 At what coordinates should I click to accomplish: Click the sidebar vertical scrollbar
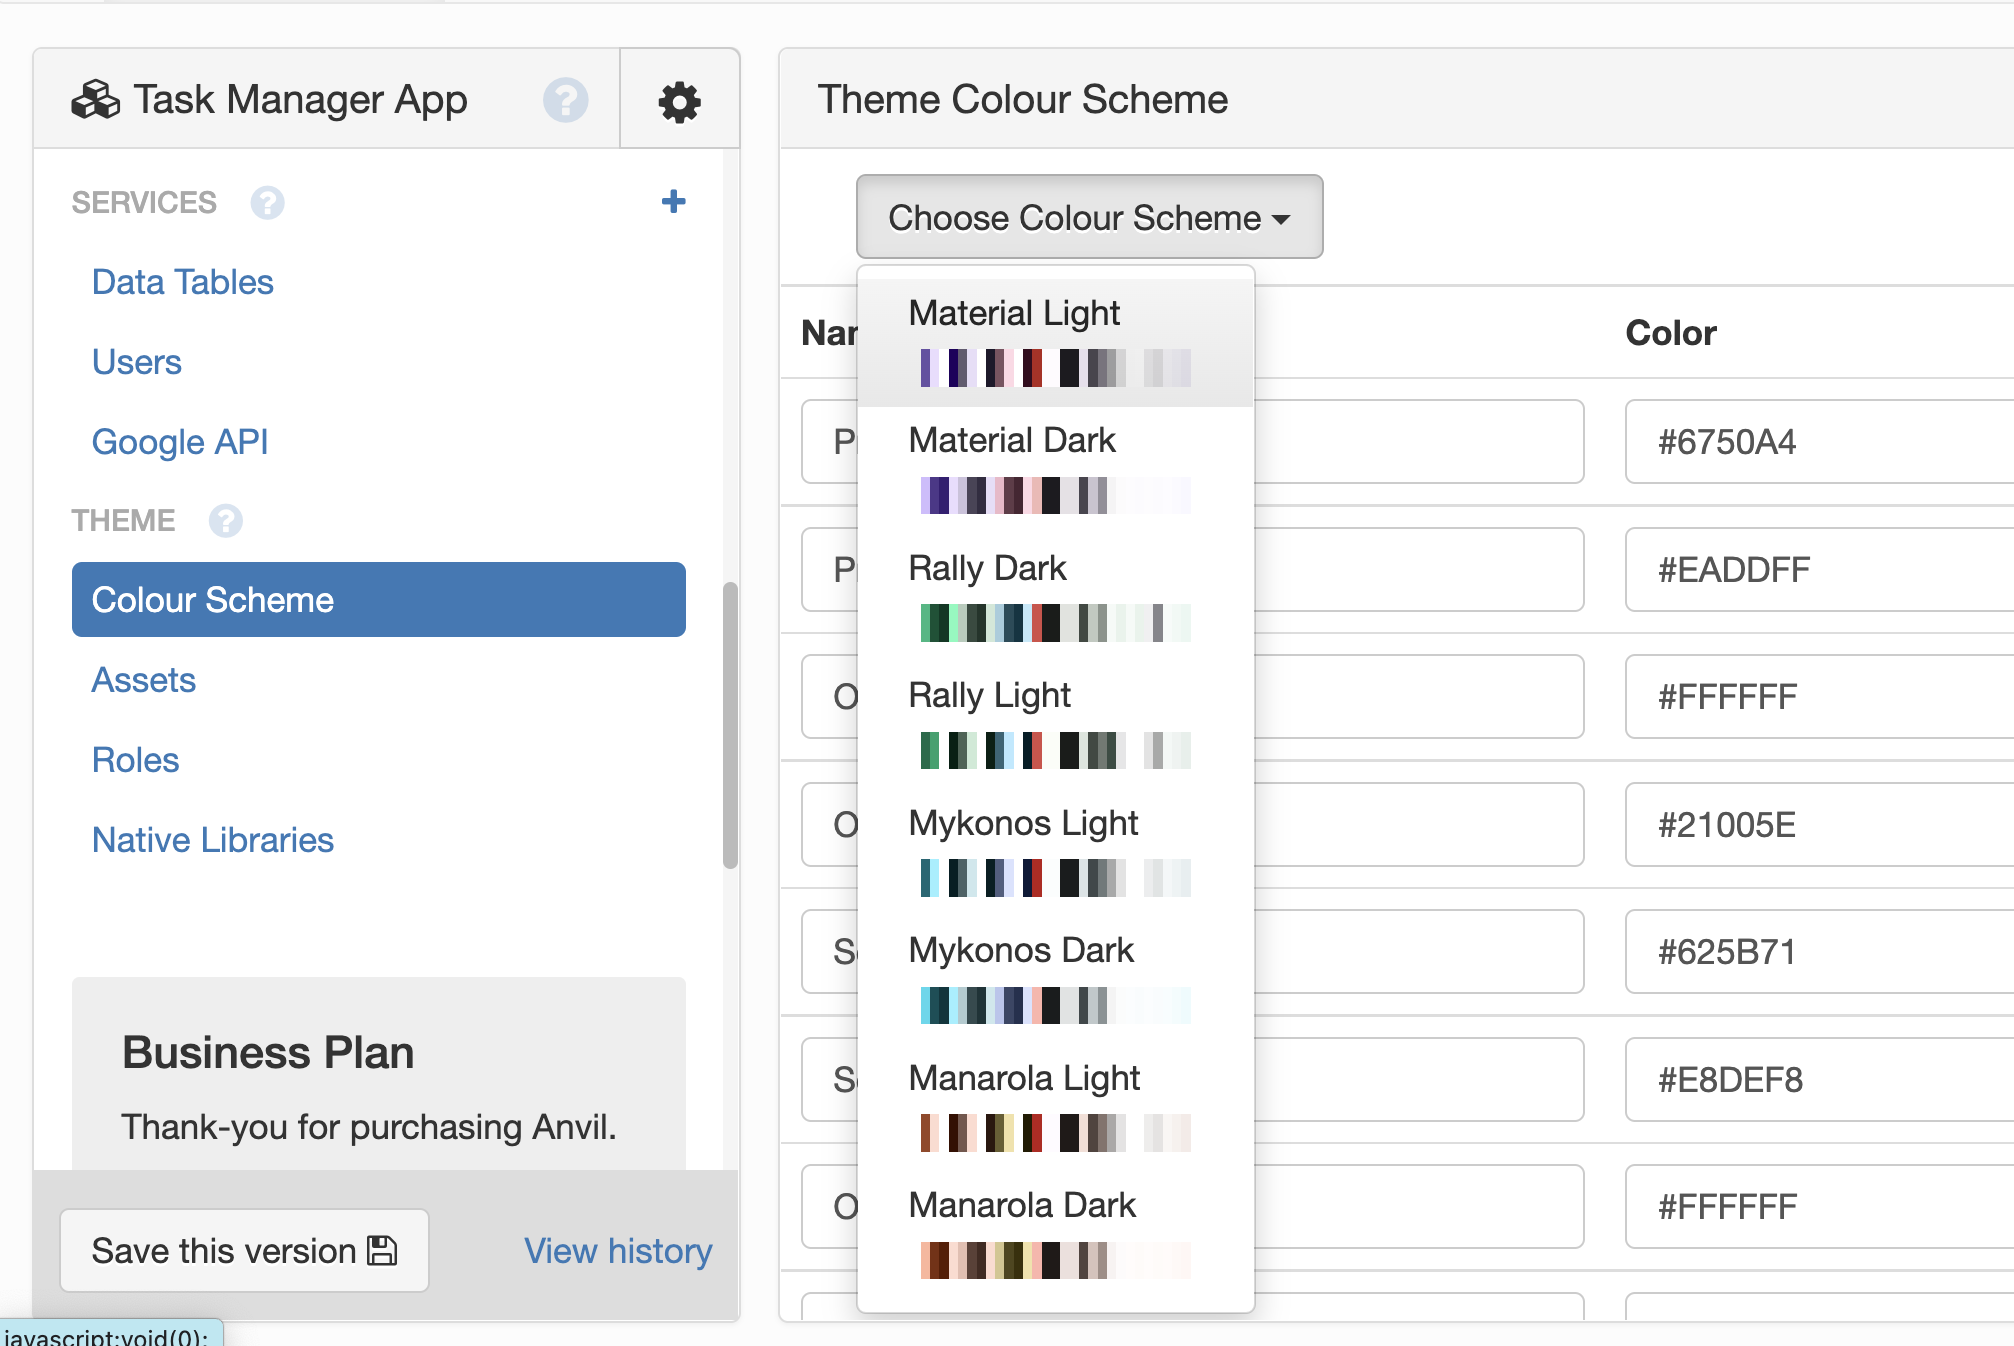(731, 725)
